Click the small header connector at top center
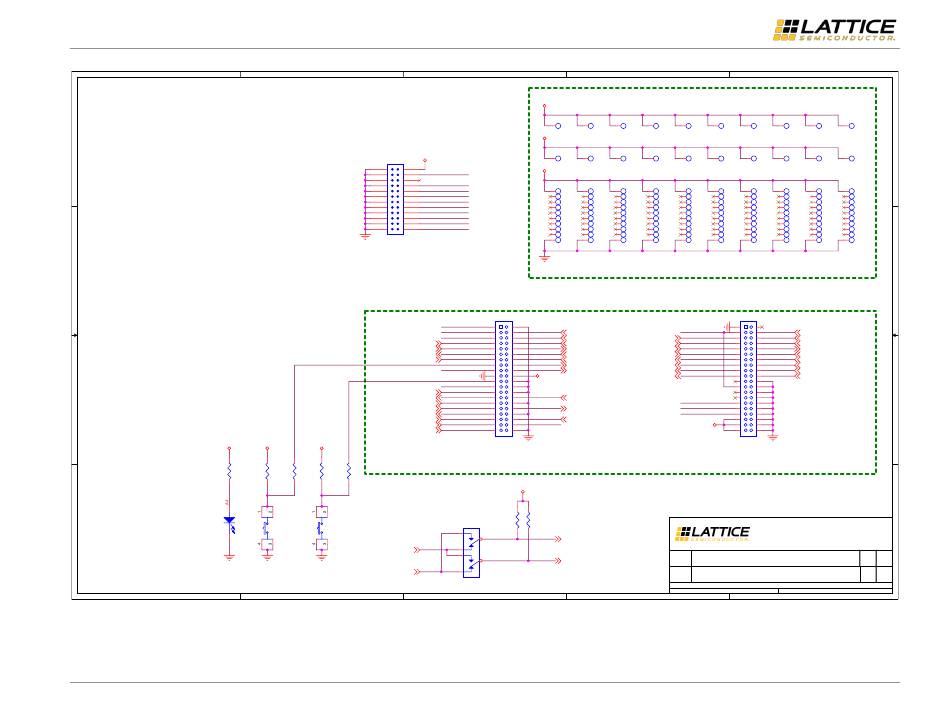The width and height of the screenshot is (950, 725). 395,200
